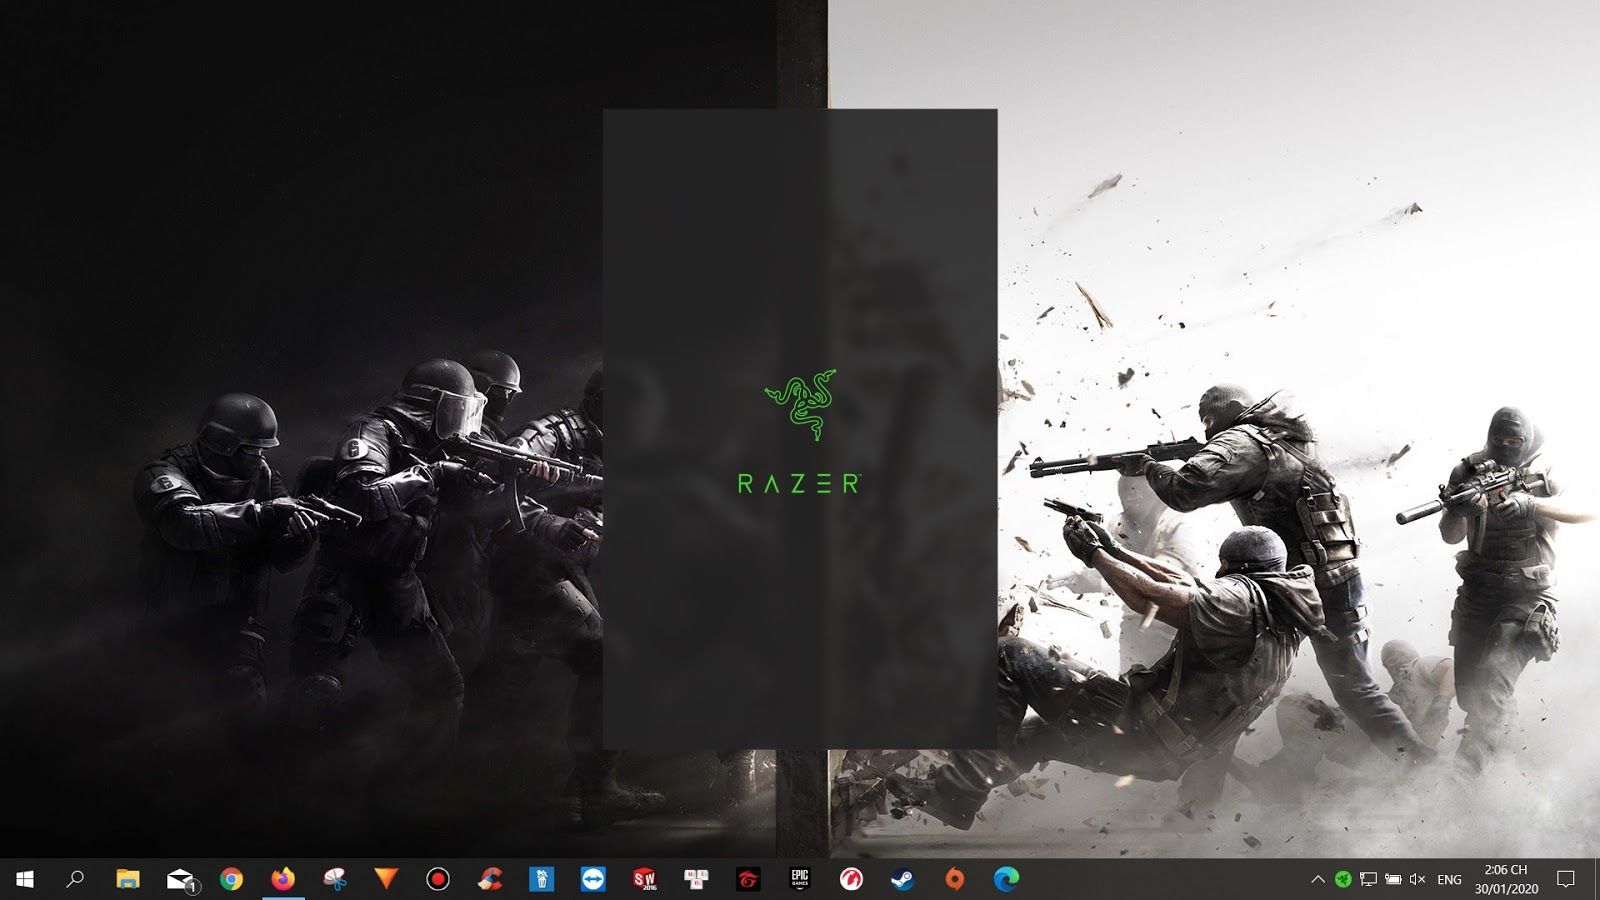Launch Microsoft Edge
1600x900 pixels.
[1008, 881]
